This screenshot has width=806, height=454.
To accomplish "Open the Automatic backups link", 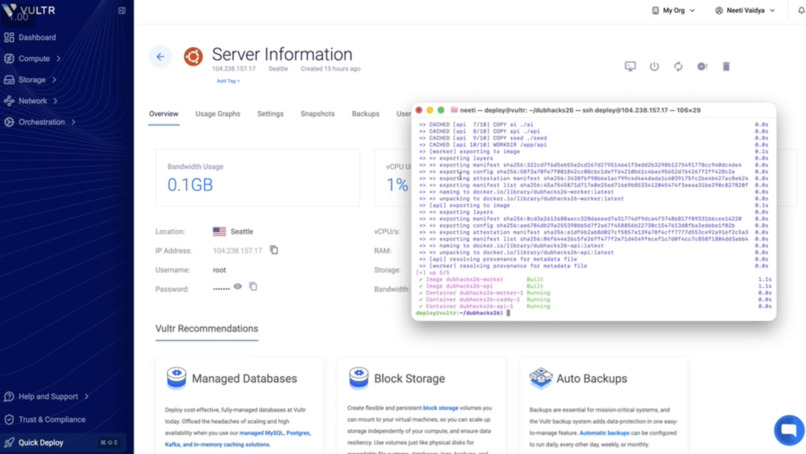I will pos(604,433).
